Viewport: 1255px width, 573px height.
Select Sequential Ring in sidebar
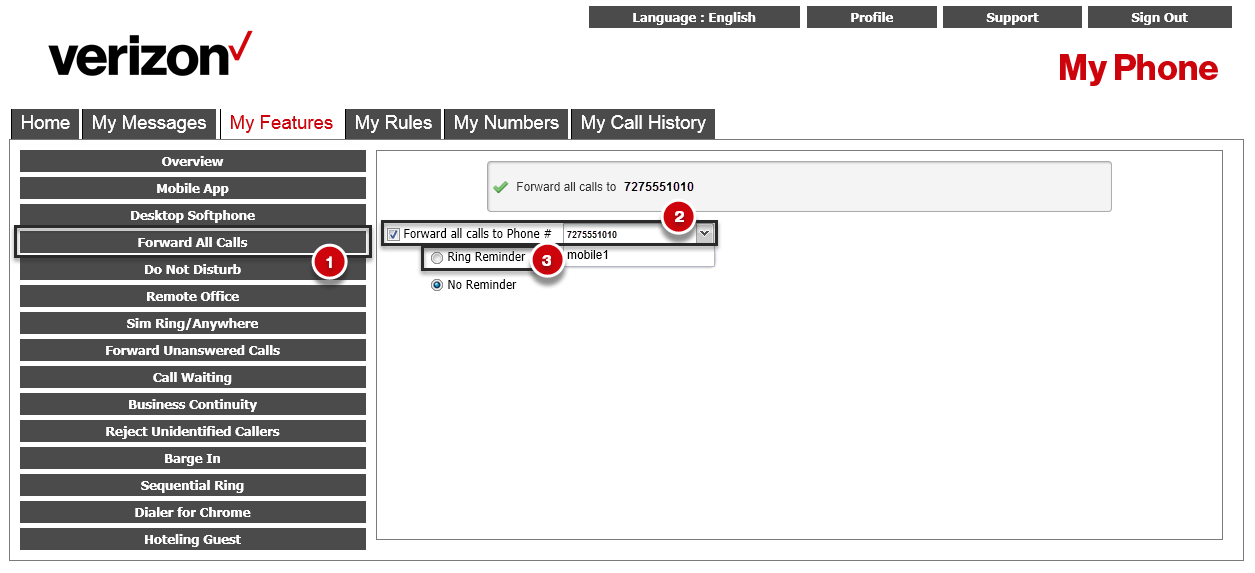193,485
